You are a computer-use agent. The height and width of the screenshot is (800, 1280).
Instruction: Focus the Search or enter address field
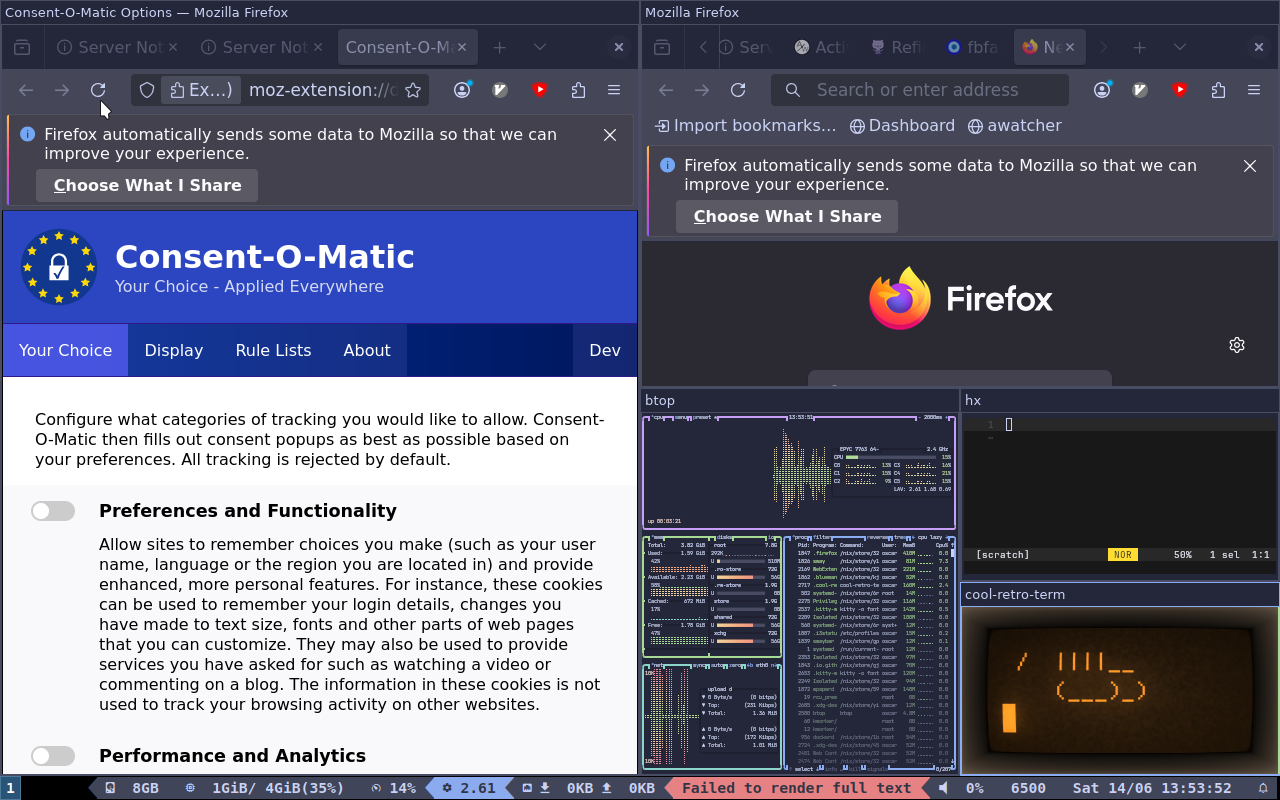[918, 90]
